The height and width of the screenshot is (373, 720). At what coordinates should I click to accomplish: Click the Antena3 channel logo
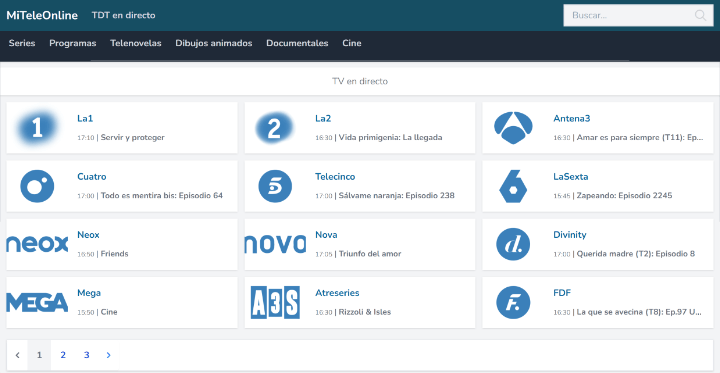click(513, 128)
